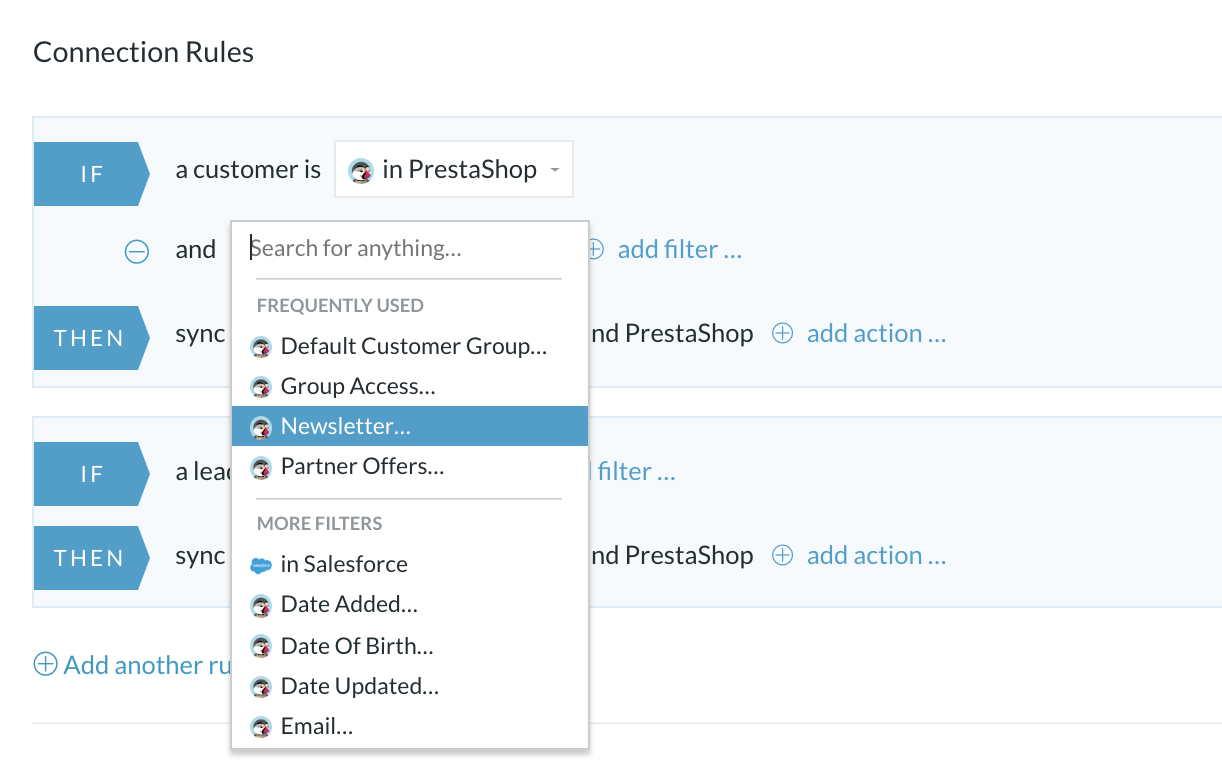The image size is (1222, 762).
Task: Pick Date Added filter
Action: click(410, 604)
